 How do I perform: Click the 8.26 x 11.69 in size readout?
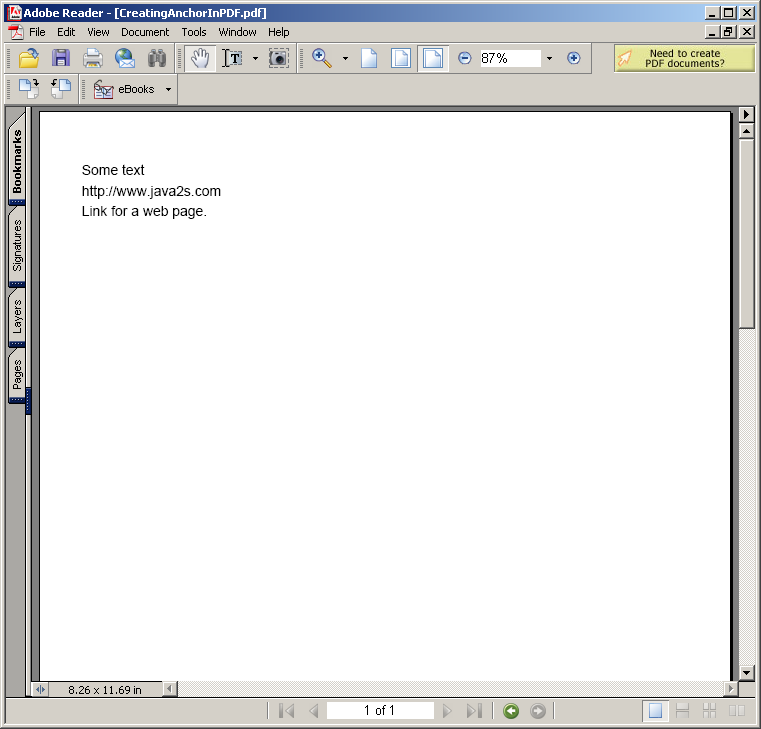(105, 690)
